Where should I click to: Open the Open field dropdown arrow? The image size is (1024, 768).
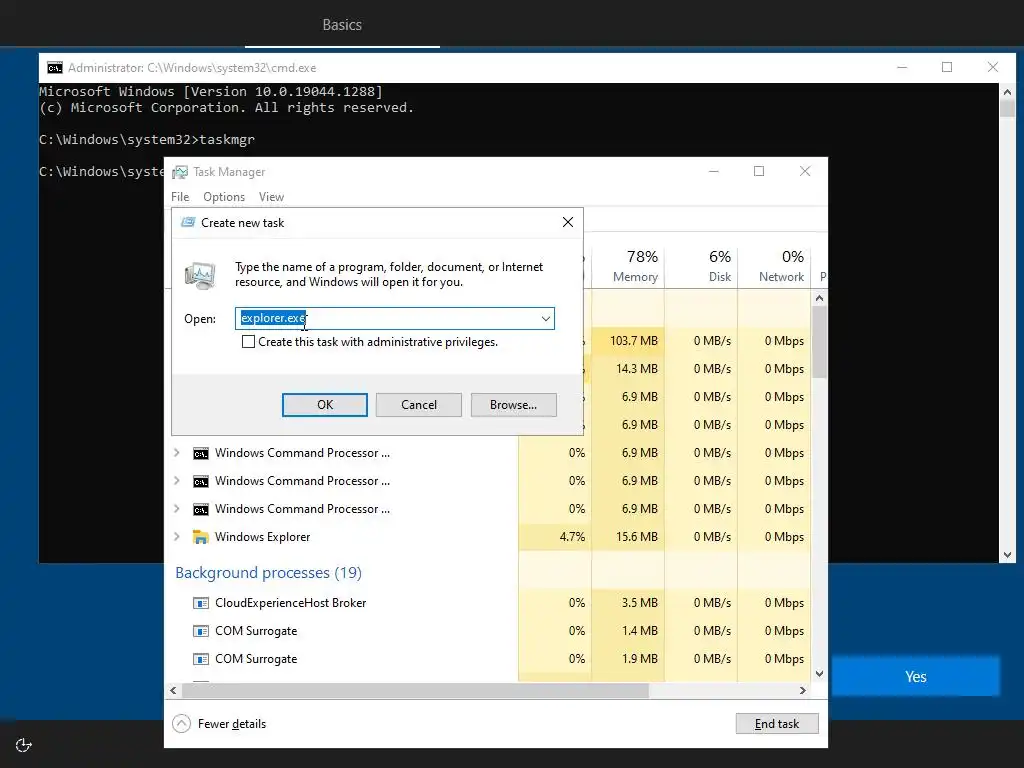click(x=545, y=319)
